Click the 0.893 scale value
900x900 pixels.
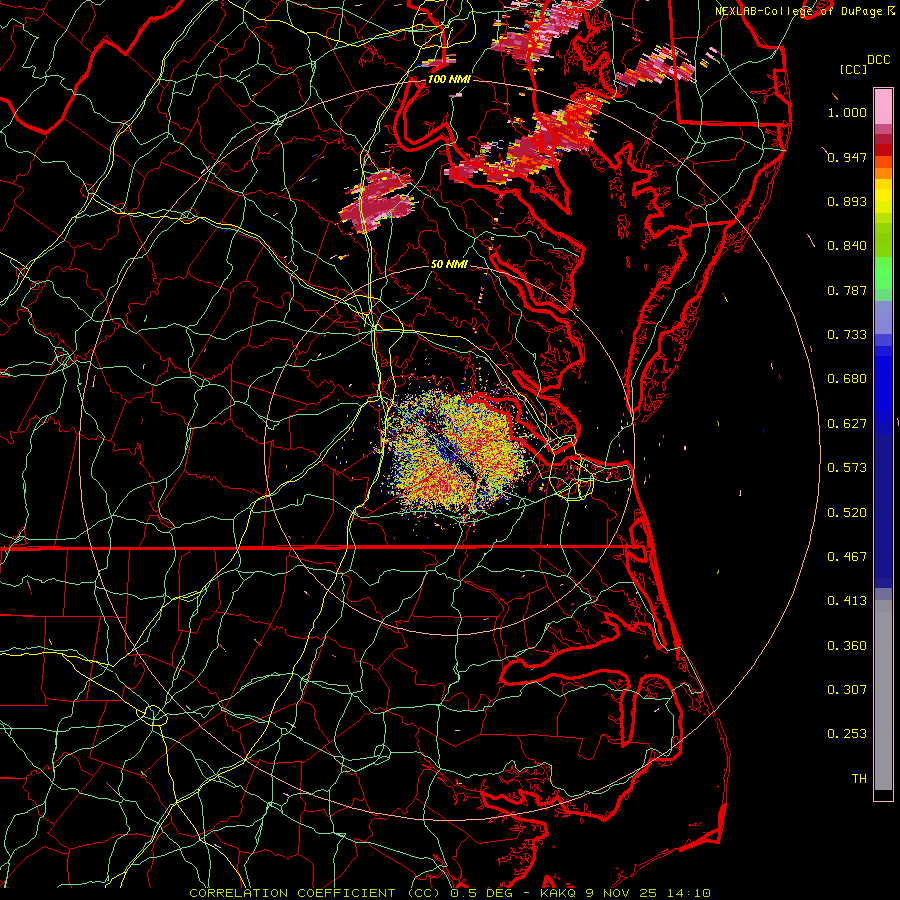847,201
